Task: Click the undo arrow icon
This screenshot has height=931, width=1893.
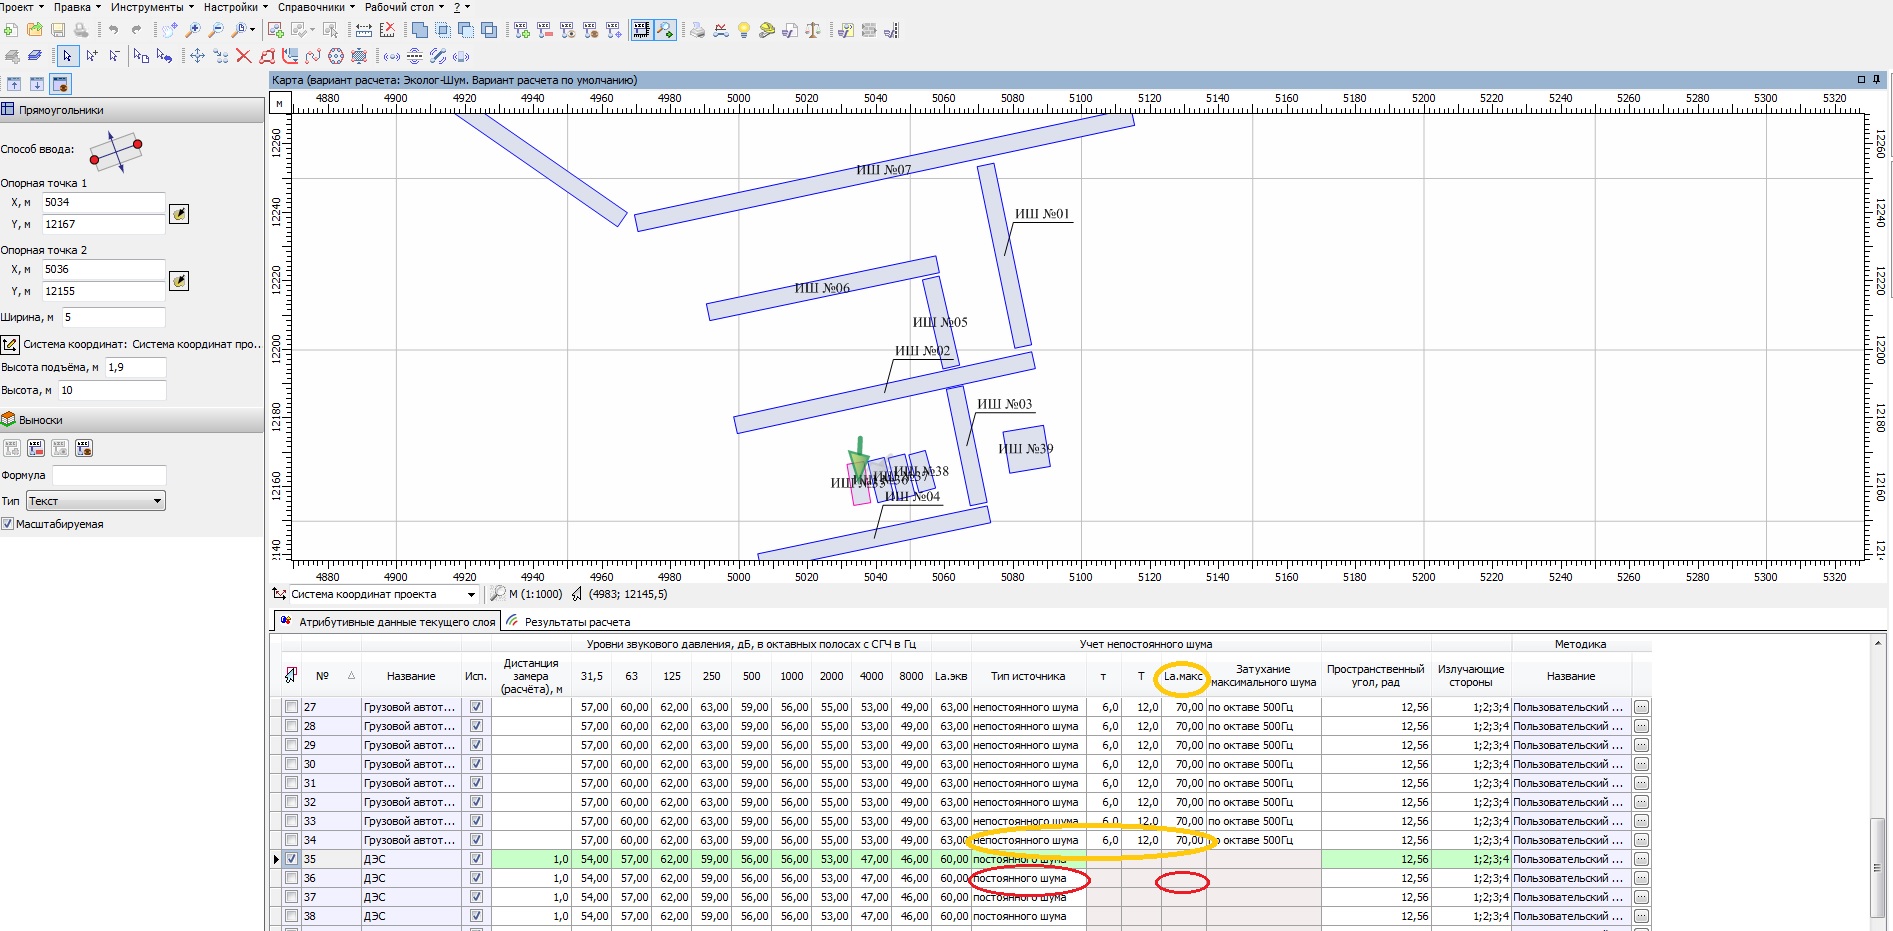Action: (113, 30)
